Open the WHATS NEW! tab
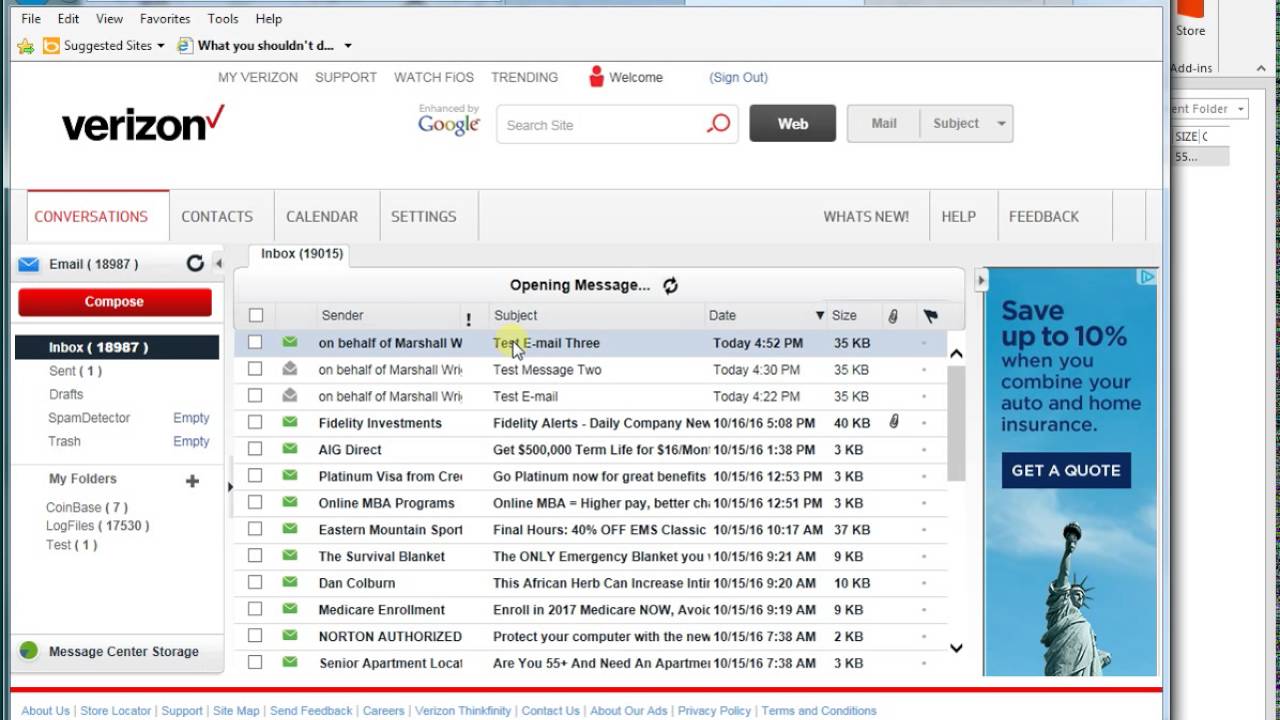Image resolution: width=1280 pixels, height=720 pixels. pyautogui.click(x=866, y=216)
